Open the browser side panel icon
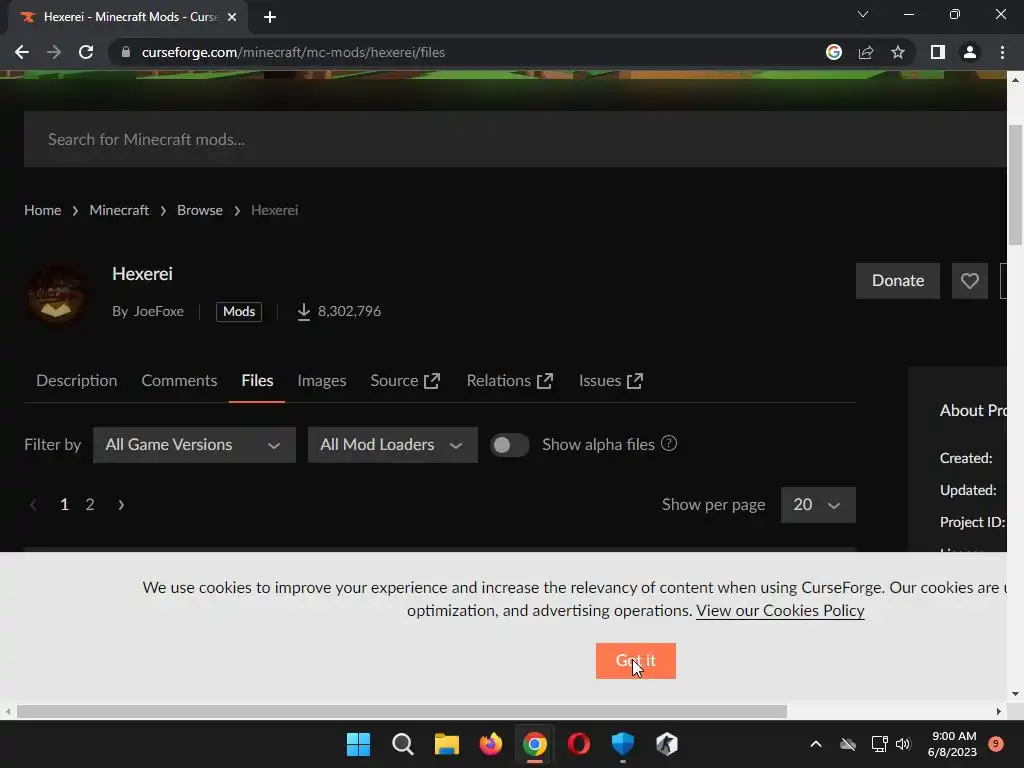This screenshot has width=1024, height=768. (938, 52)
